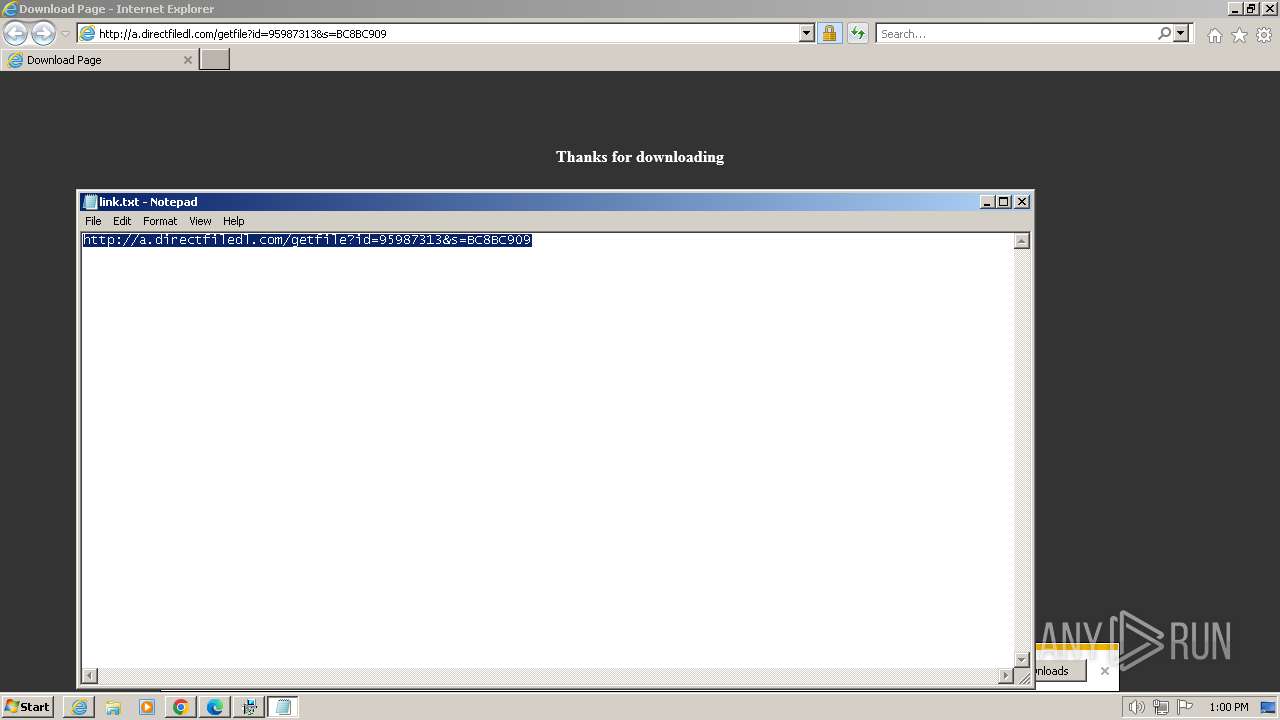Open the Tools gear icon
The height and width of the screenshot is (720, 1280).
point(1264,35)
